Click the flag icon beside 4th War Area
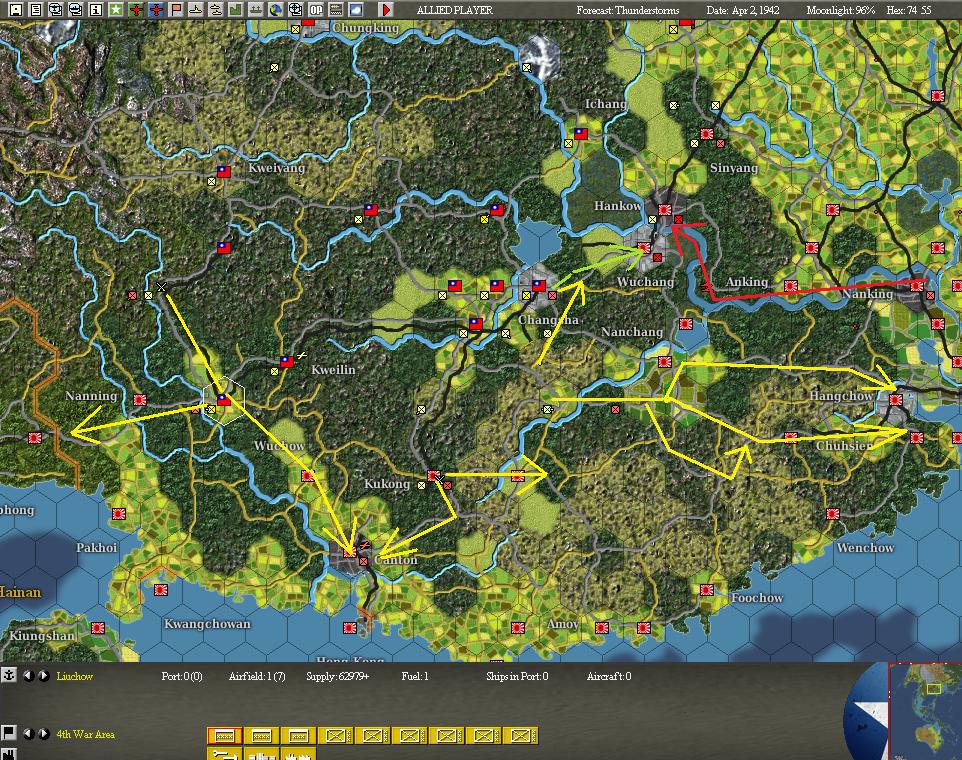Image resolution: width=962 pixels, height=760 pixels. pos(9,733)
